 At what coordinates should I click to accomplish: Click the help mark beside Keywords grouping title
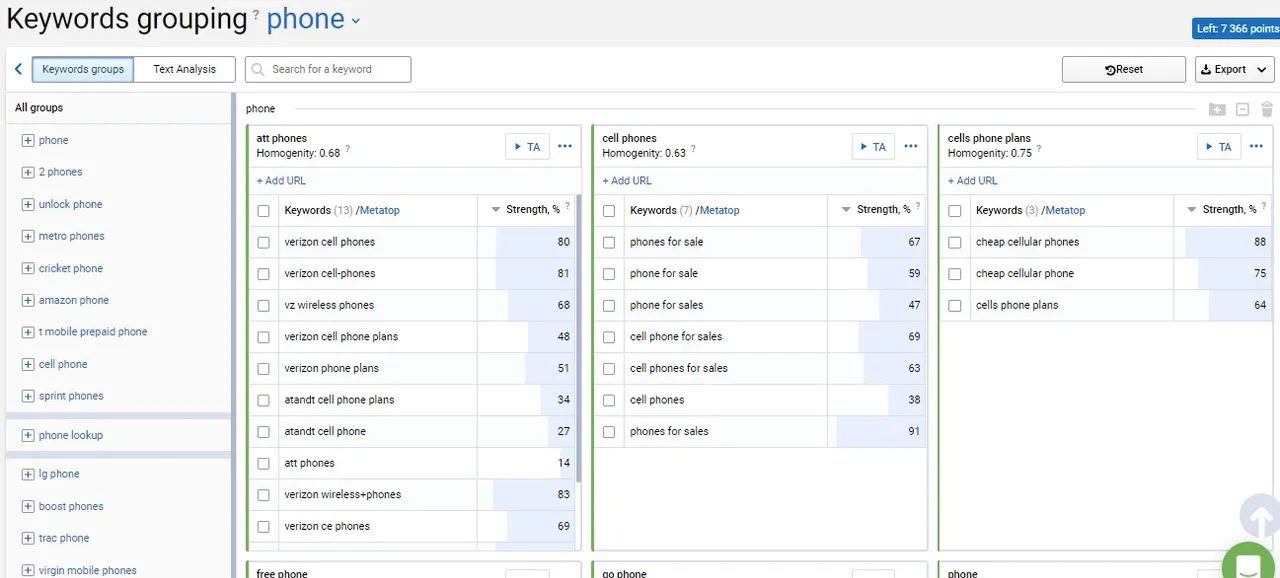point(256,14)
